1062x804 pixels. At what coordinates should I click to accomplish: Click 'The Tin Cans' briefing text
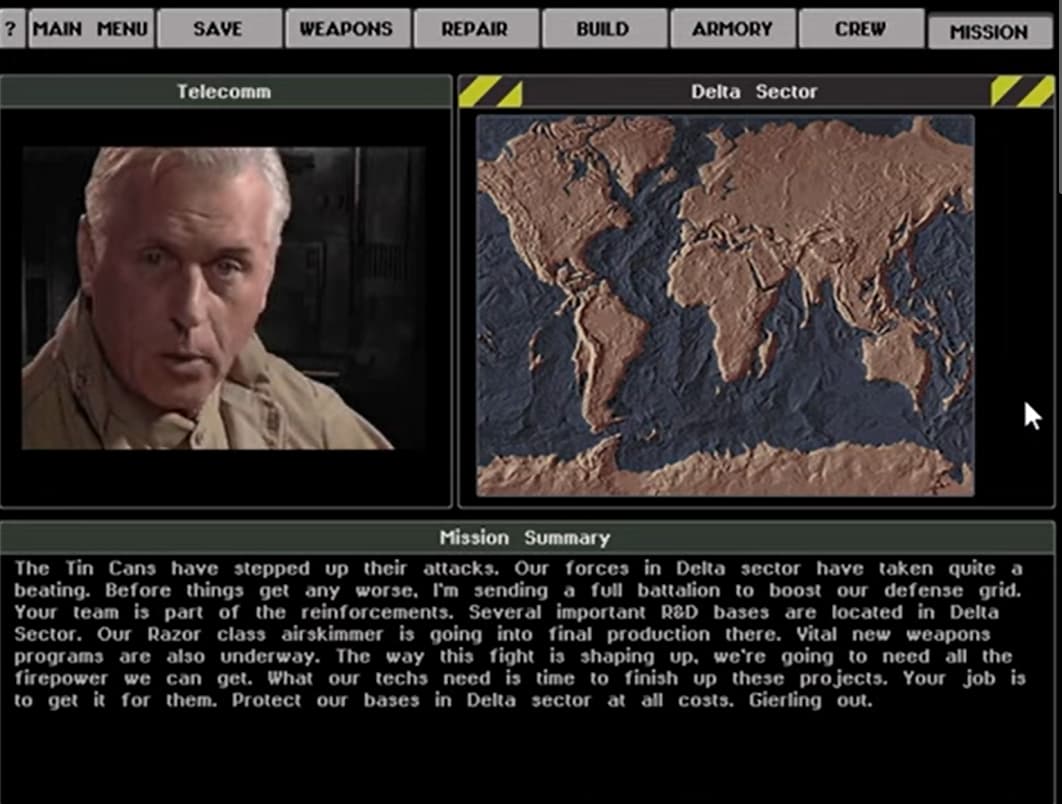pyautogui.click(x=85, y=568)
